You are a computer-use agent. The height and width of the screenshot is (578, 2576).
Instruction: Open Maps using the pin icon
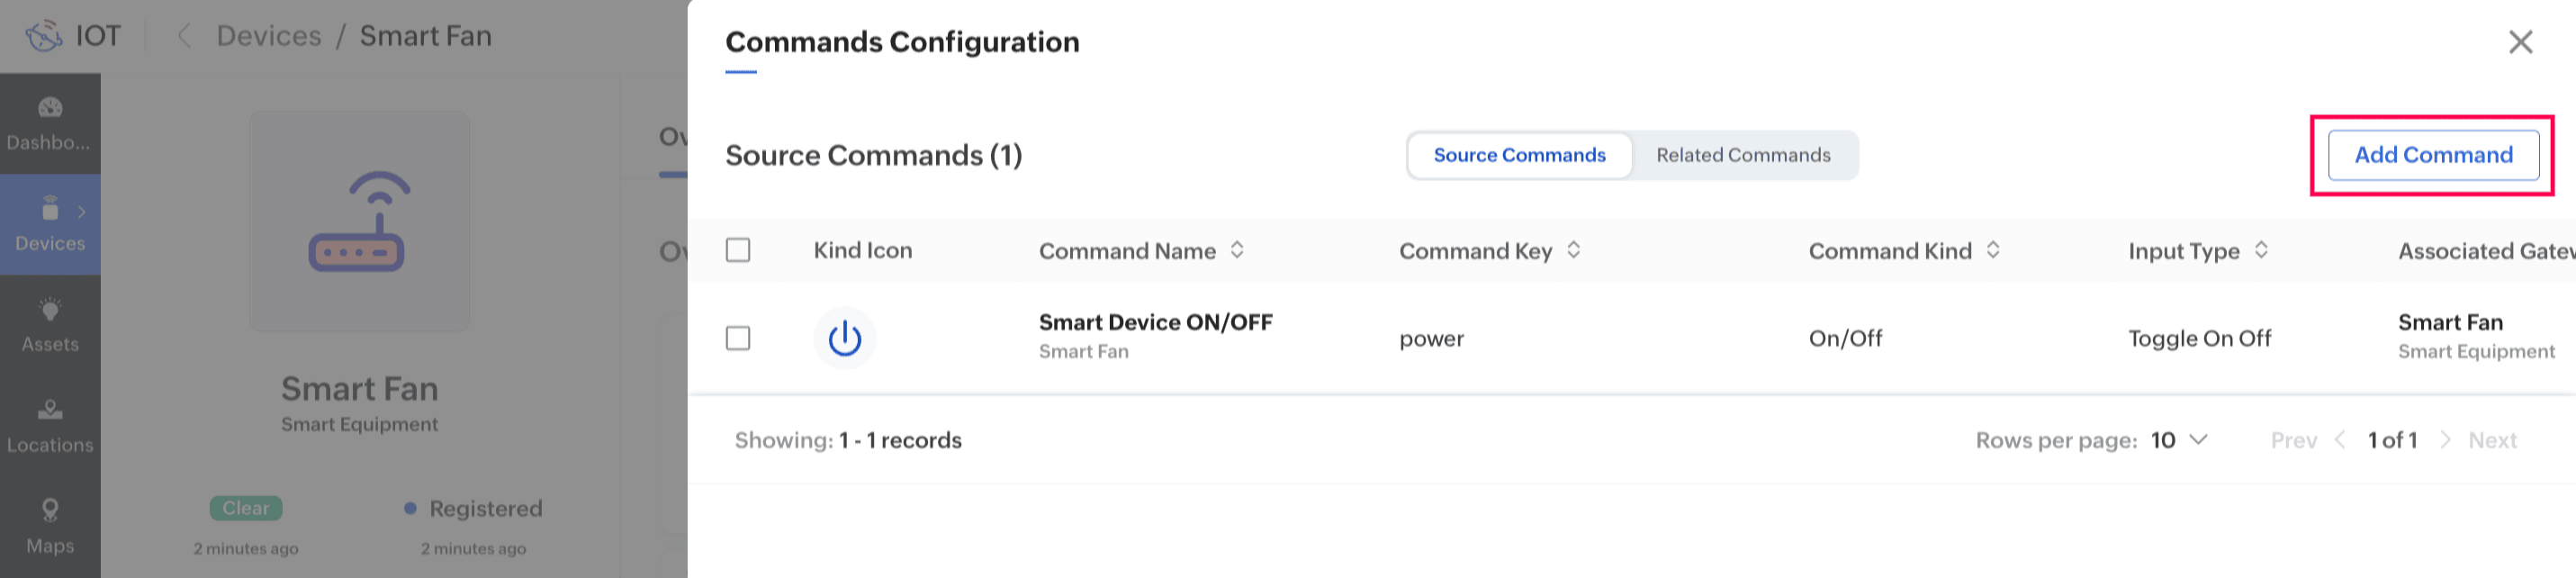pyautogui.click(x=50, y=511)
